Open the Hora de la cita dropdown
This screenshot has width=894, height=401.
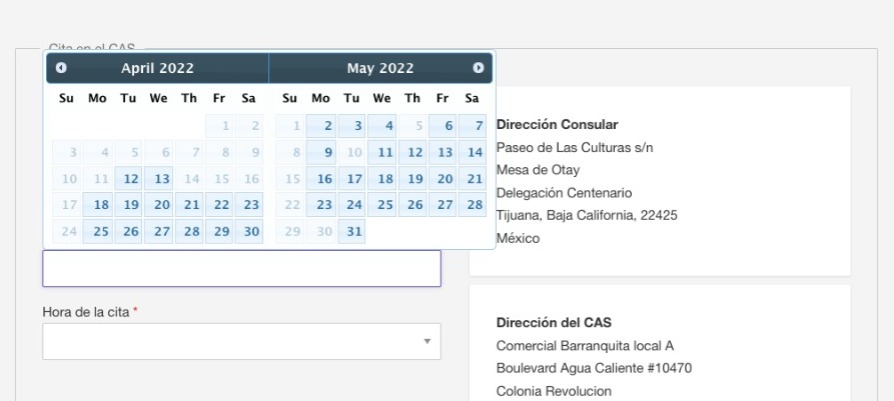(241, 341)
